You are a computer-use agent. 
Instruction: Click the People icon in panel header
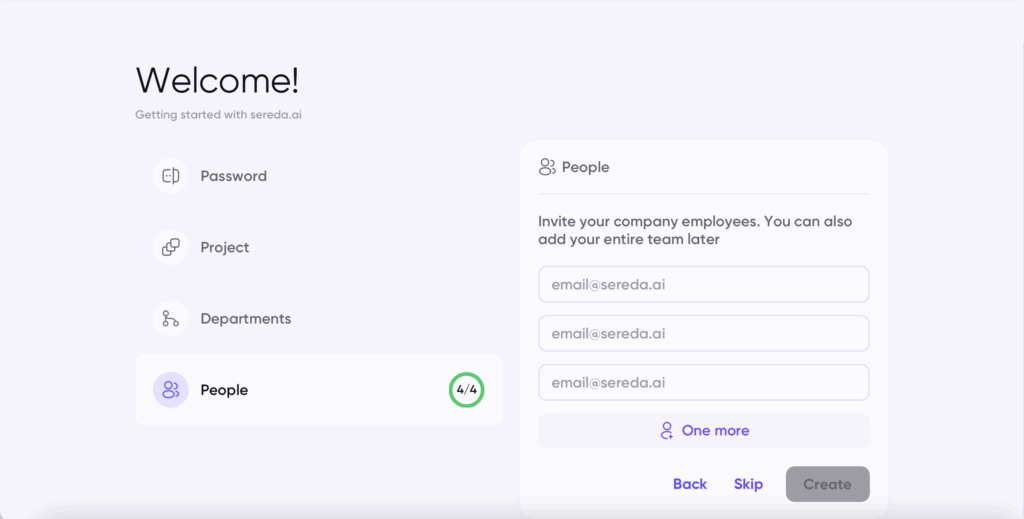(x=547, y=167)
